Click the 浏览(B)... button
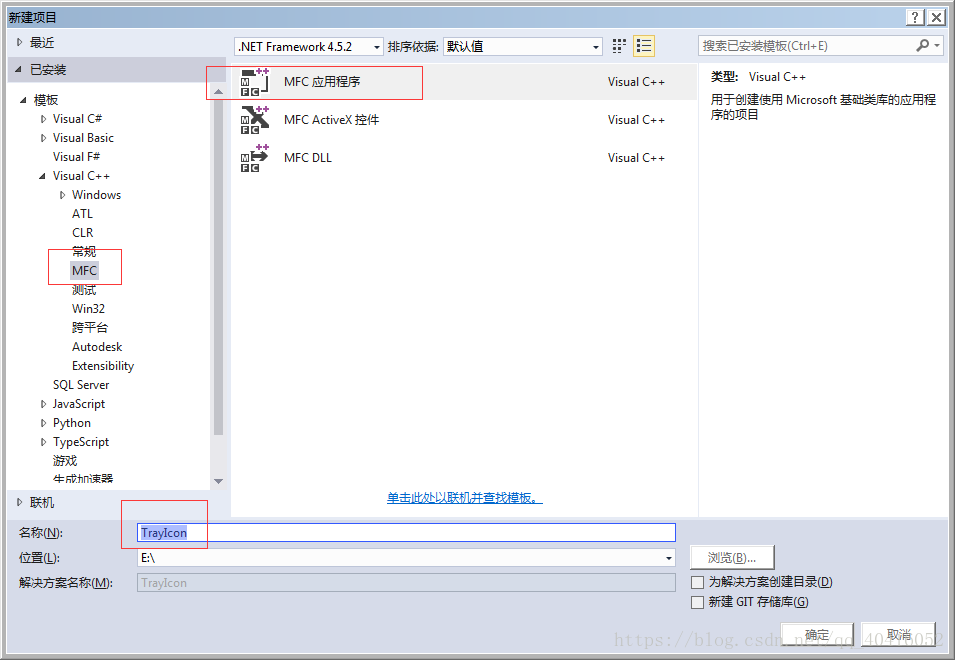Screen dimensions: 955x660 coord(732,557)
